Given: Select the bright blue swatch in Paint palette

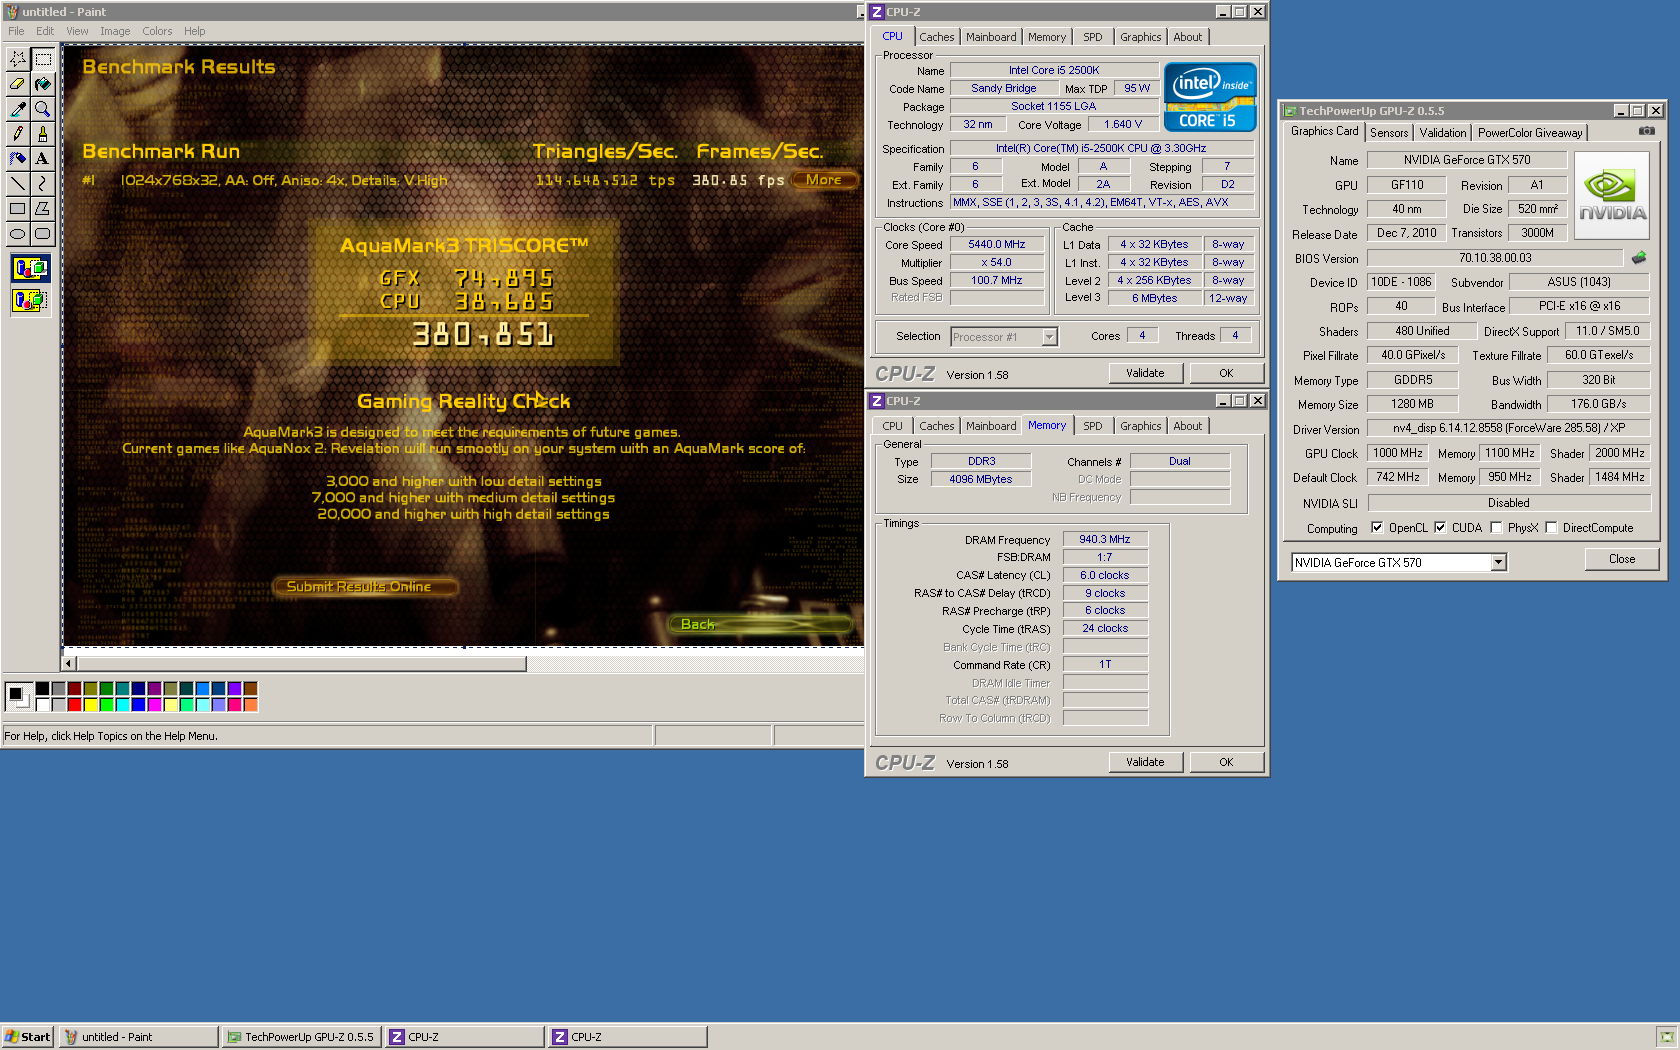Looking at the screenshot, I should [139, 704].
